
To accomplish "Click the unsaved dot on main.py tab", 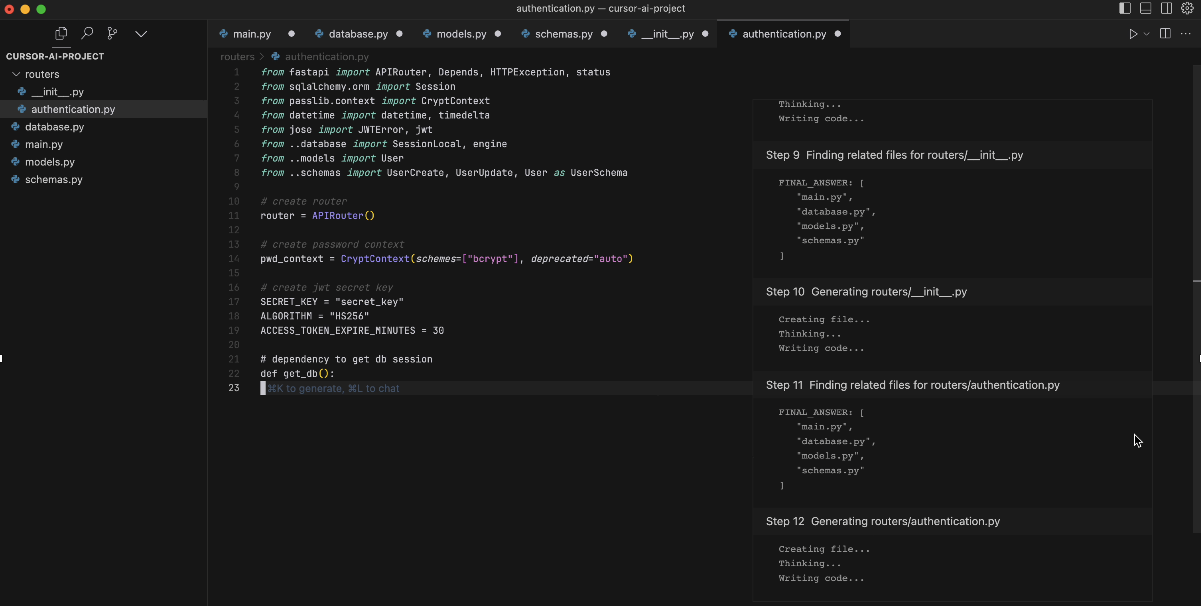I will tap(291, 34).
